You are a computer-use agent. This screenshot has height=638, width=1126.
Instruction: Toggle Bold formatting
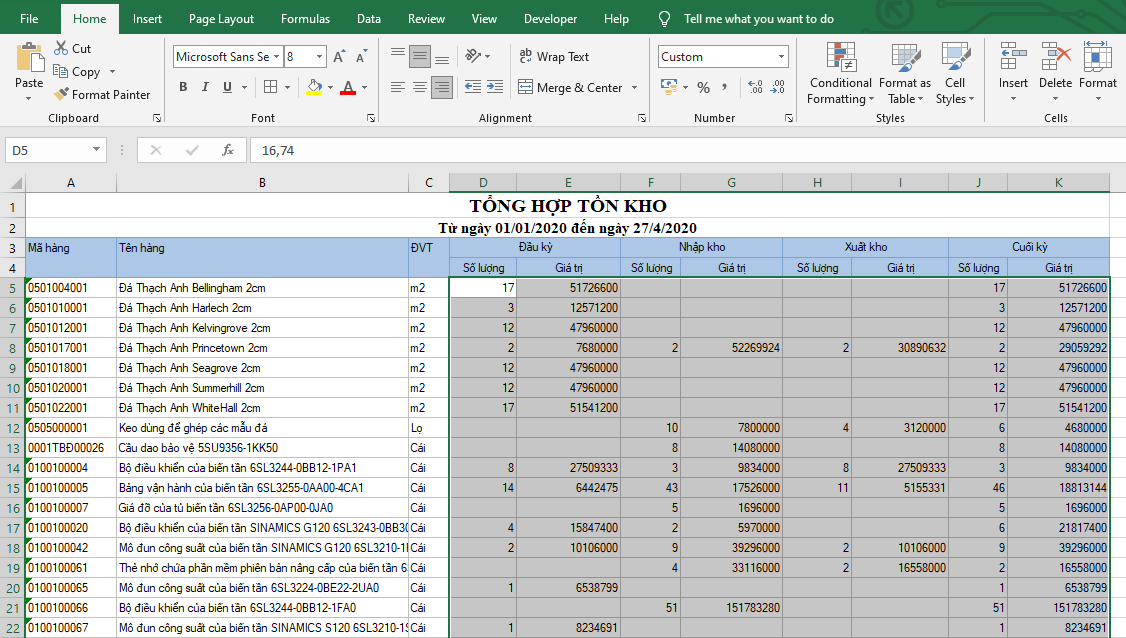coord(183,88)
